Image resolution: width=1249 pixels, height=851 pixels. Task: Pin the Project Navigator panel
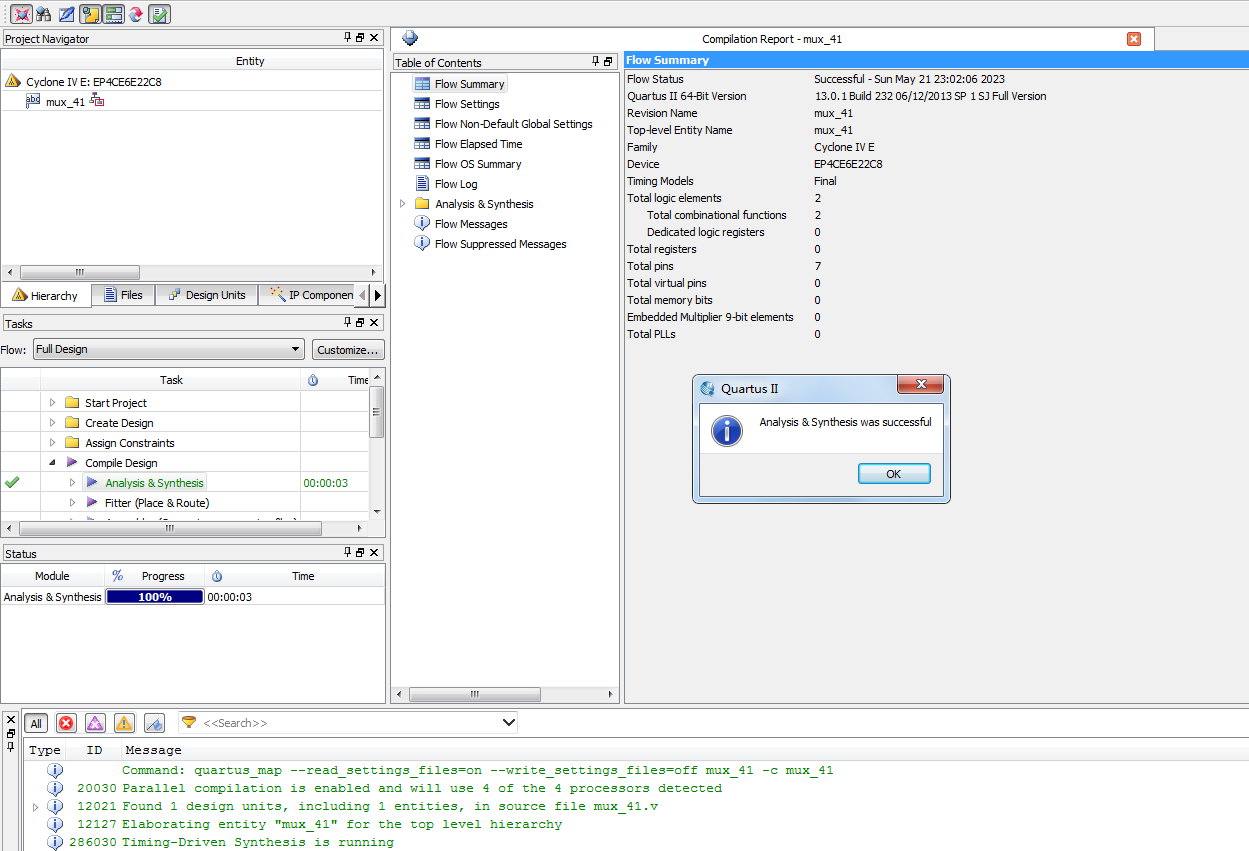click(347, 38)
